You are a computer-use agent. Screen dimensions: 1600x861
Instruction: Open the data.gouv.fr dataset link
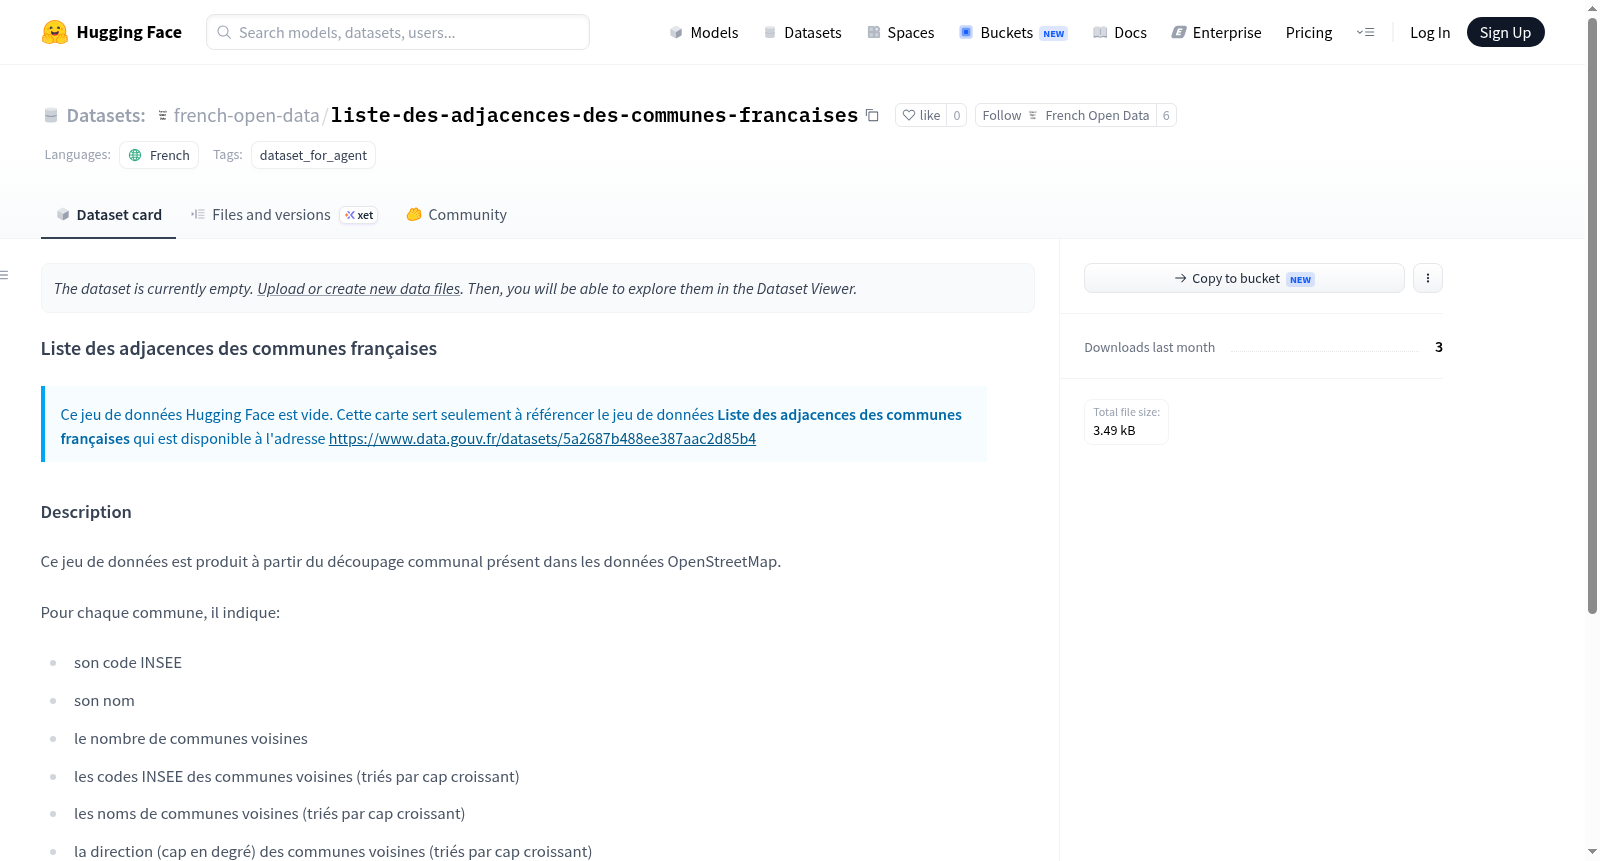coord(542,438)
